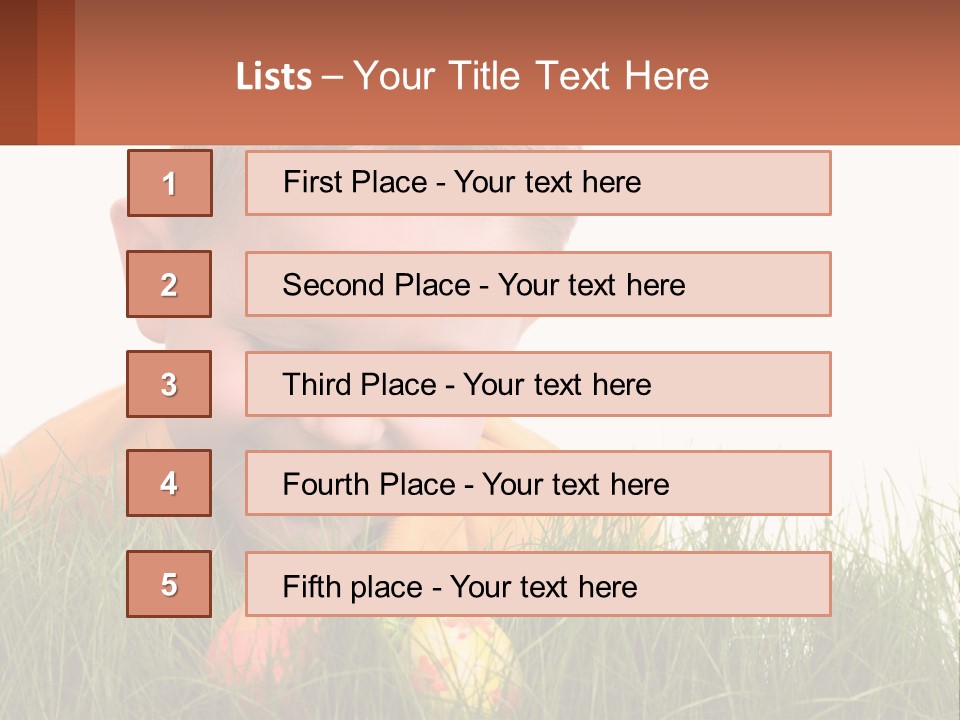Click the number 3 box
Viewport: 960px width, 720px height.
169,384
